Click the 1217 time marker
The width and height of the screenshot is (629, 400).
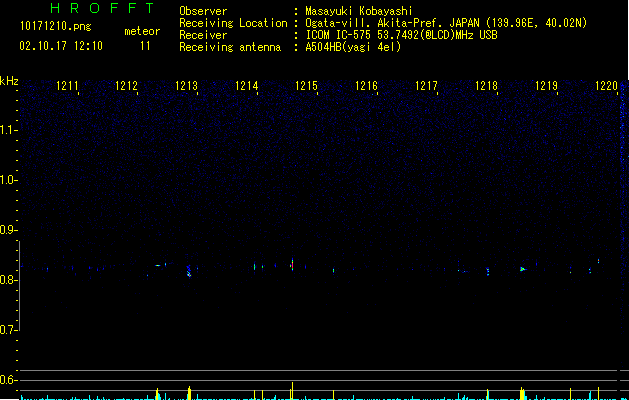pos(426,86)
